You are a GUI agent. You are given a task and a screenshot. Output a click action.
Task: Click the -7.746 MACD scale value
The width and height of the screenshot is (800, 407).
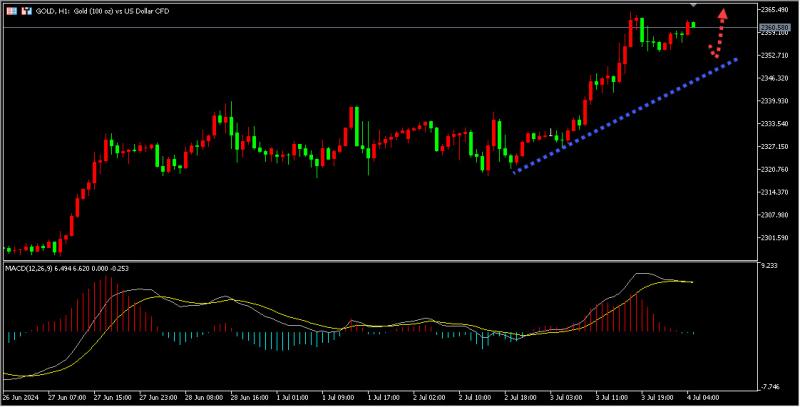771,387
